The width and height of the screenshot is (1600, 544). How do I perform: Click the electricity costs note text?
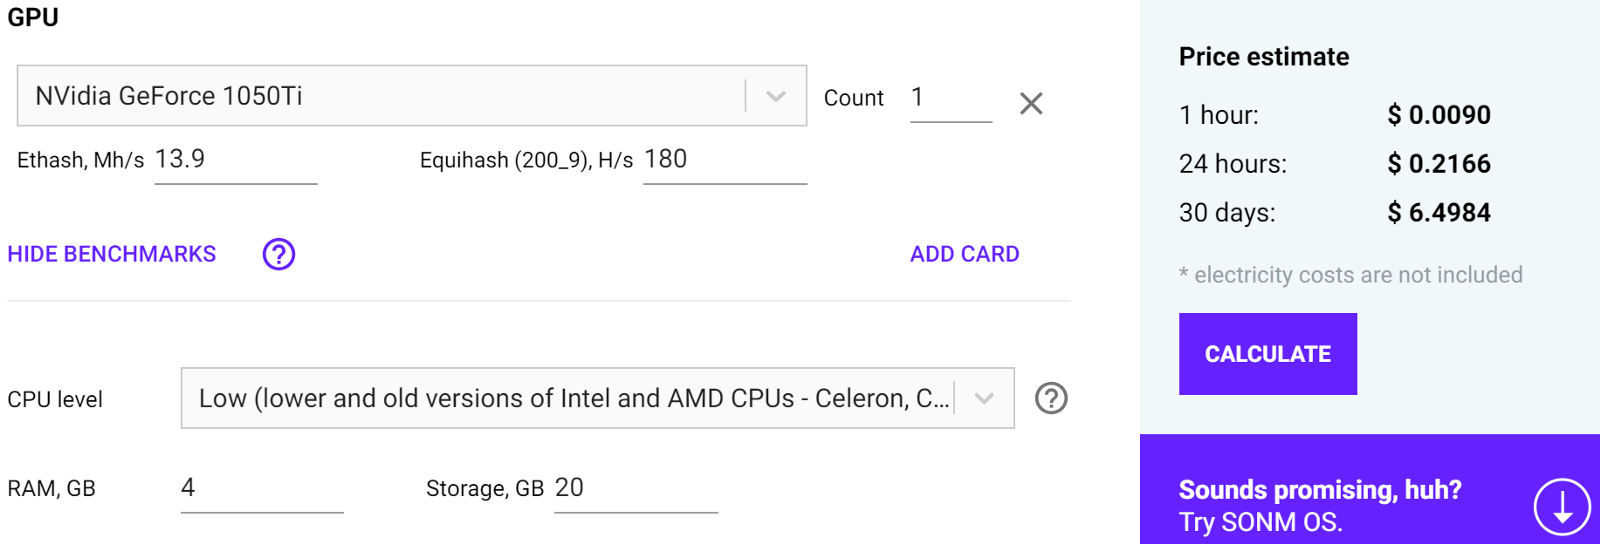click(1351, 275)
